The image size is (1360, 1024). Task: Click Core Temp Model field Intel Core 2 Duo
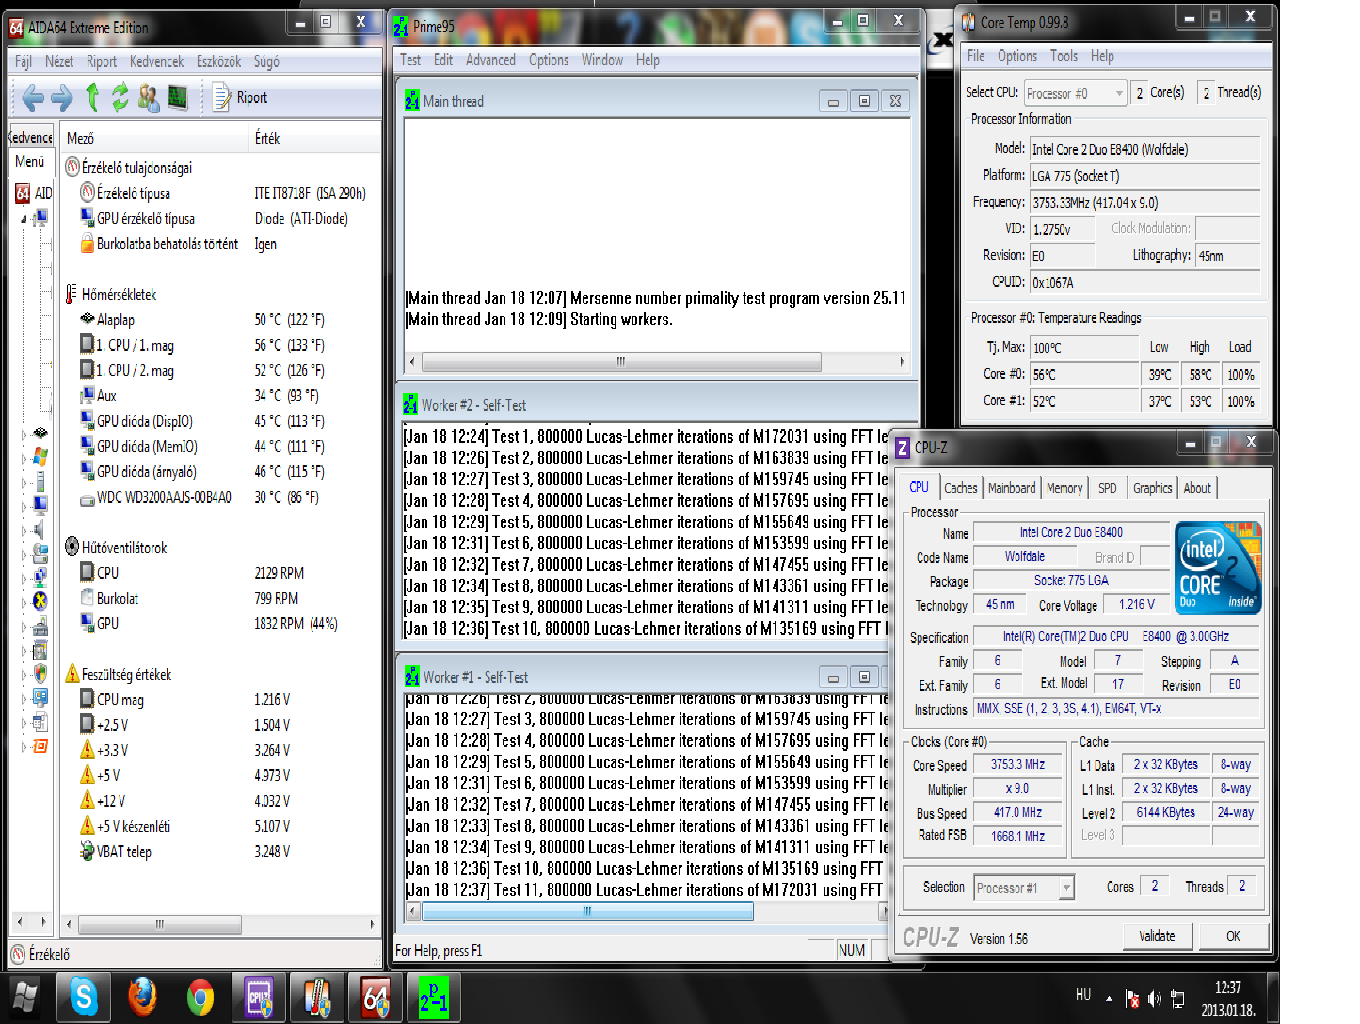[1145, 149]
